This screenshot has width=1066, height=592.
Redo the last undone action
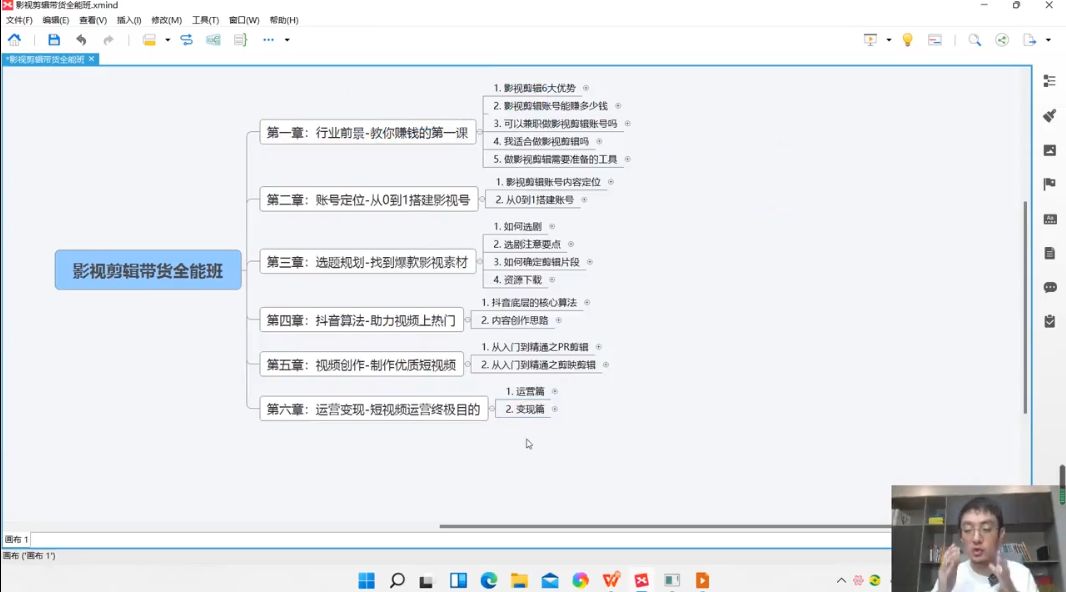[x=108, y=40]
